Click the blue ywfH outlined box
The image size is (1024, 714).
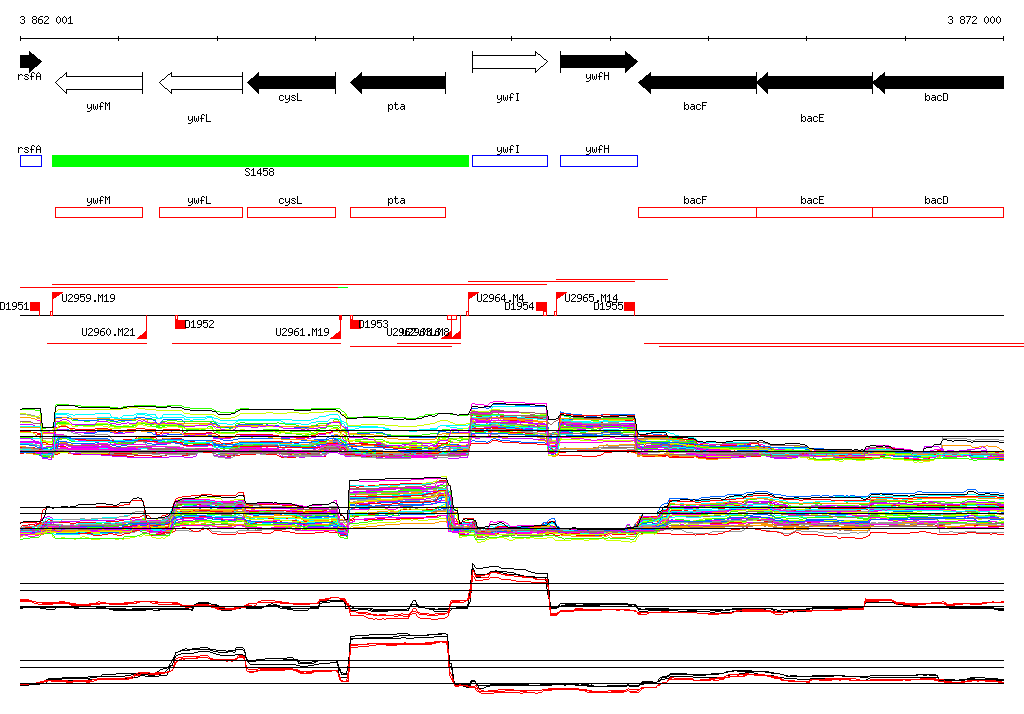tap(598, 161)
